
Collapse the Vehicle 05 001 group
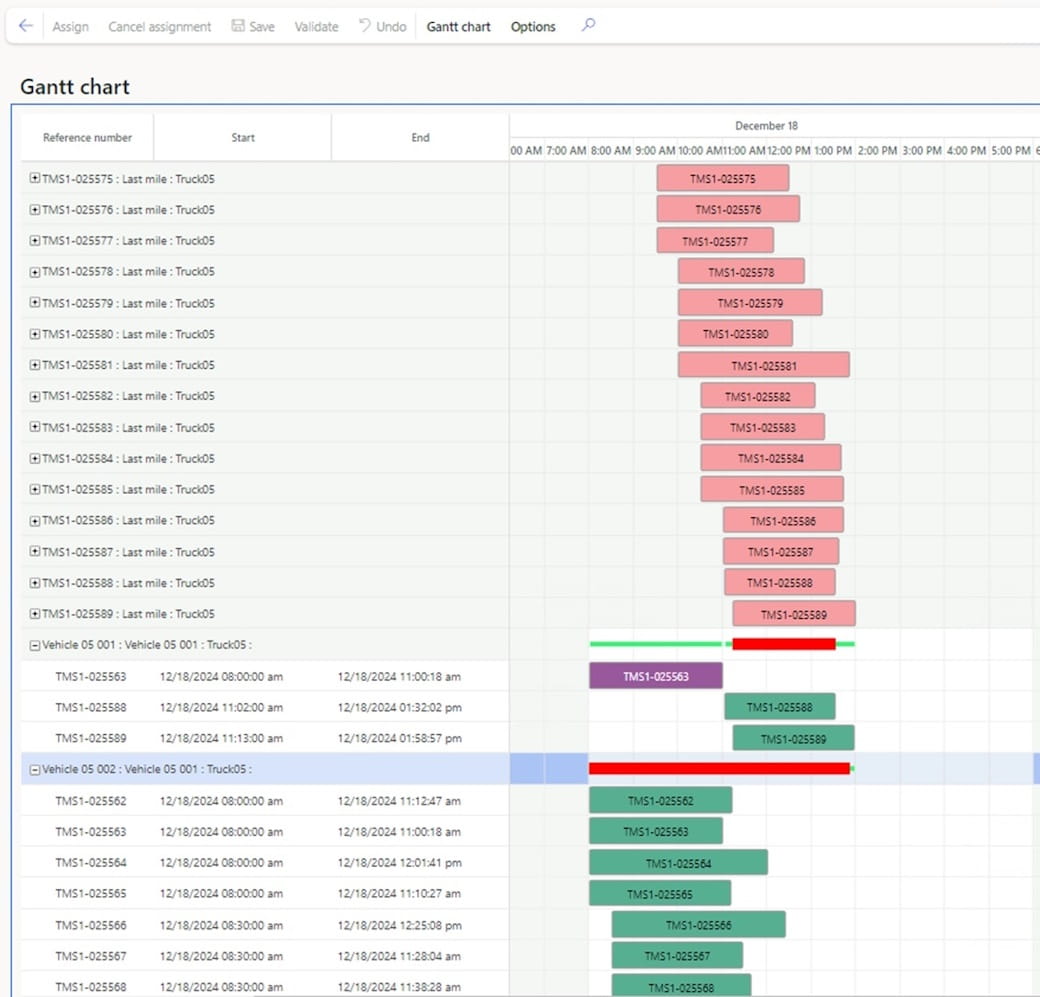tap(35, 645)
